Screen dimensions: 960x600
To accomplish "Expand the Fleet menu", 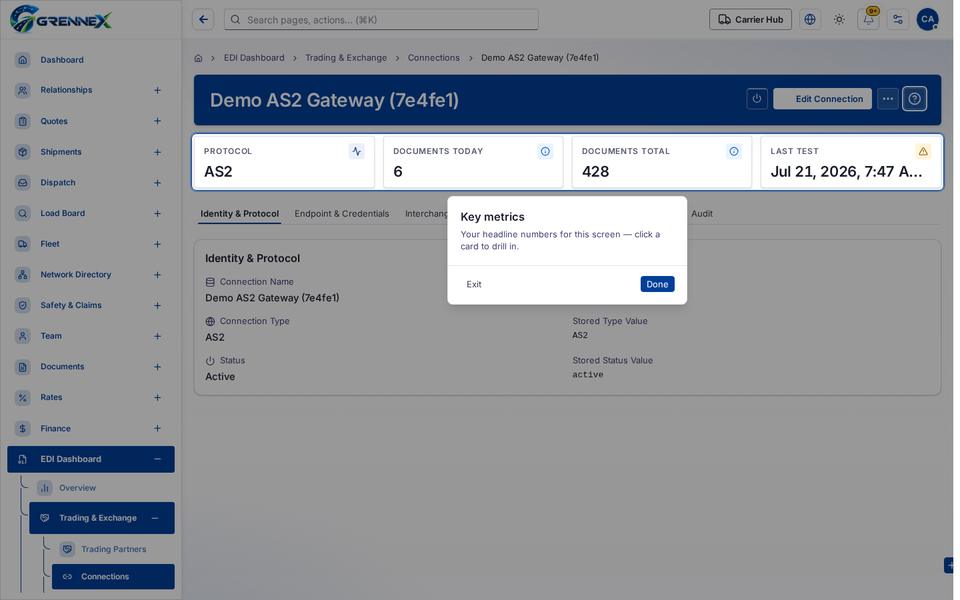I will tap(157, 244).
